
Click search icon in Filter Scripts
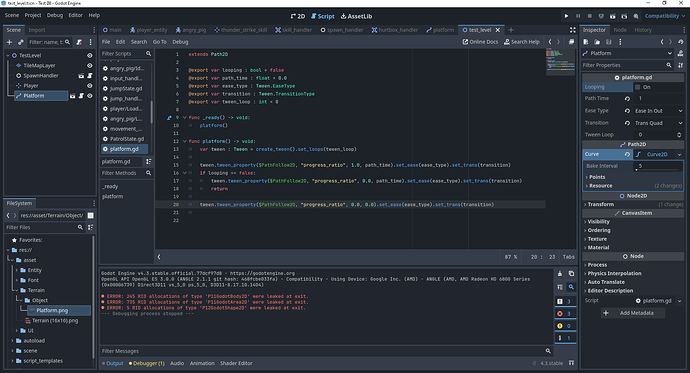(x=148, y=54)
